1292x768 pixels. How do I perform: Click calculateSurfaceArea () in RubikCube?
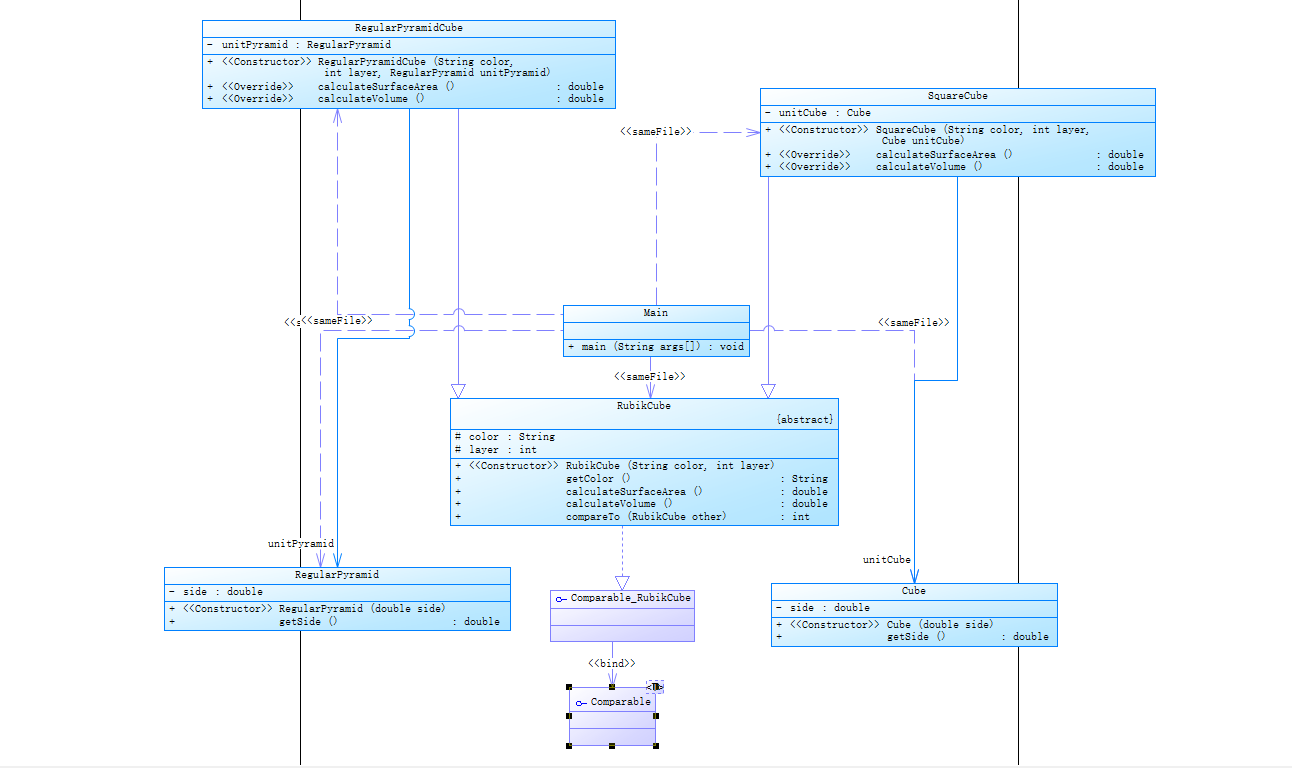pos(641,492)
